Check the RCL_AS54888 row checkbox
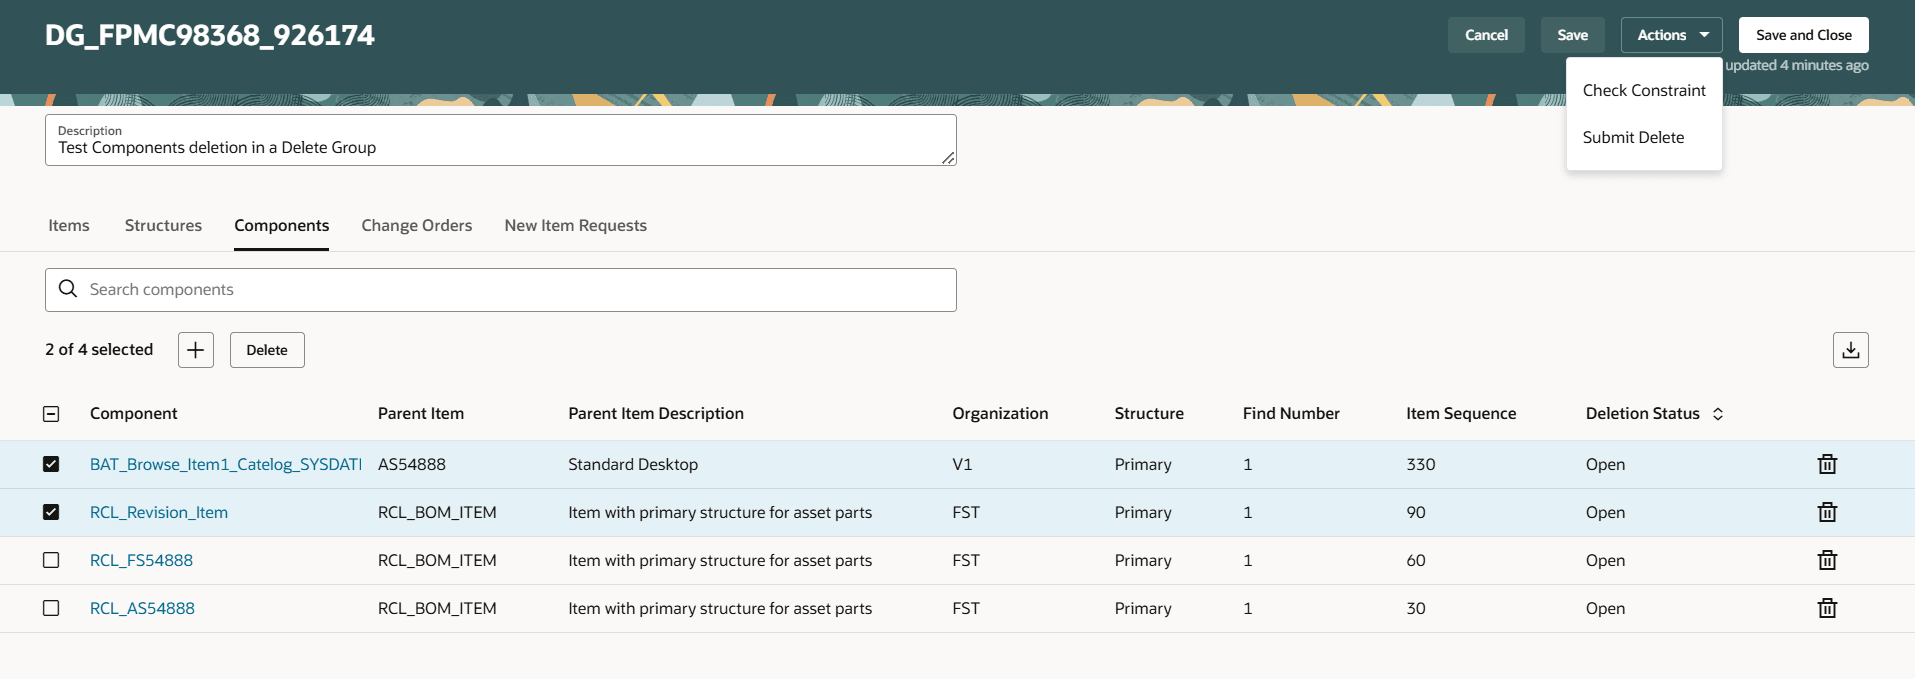 51,608
